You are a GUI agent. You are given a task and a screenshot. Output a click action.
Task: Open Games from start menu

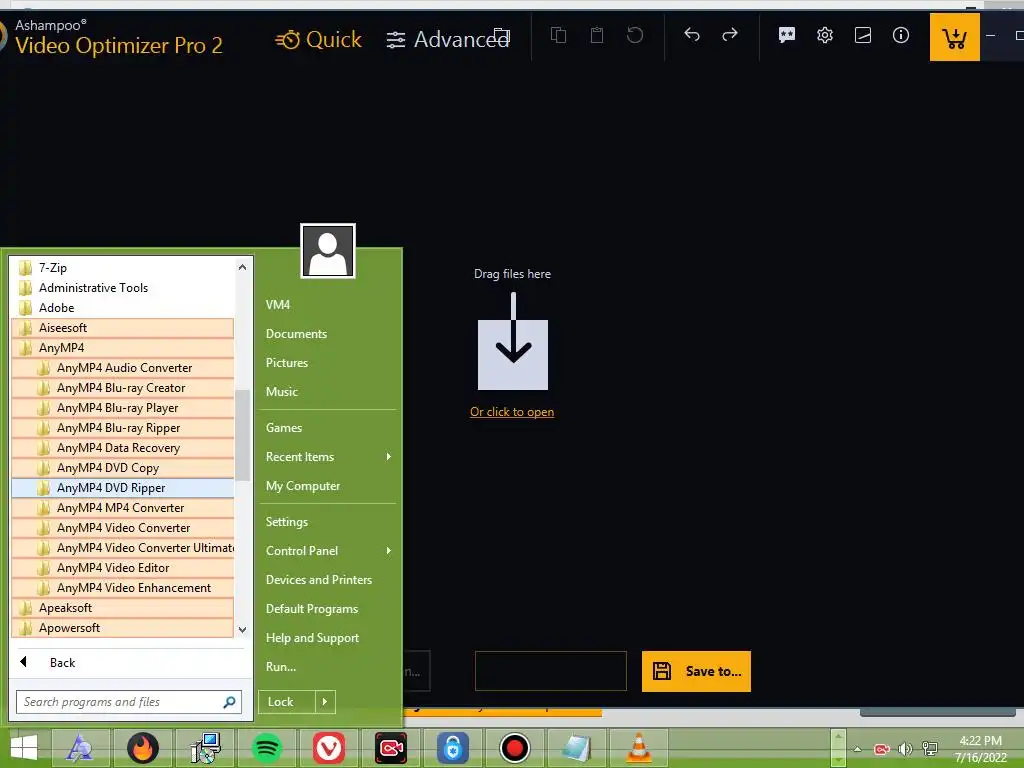click(x=284, y=428)
